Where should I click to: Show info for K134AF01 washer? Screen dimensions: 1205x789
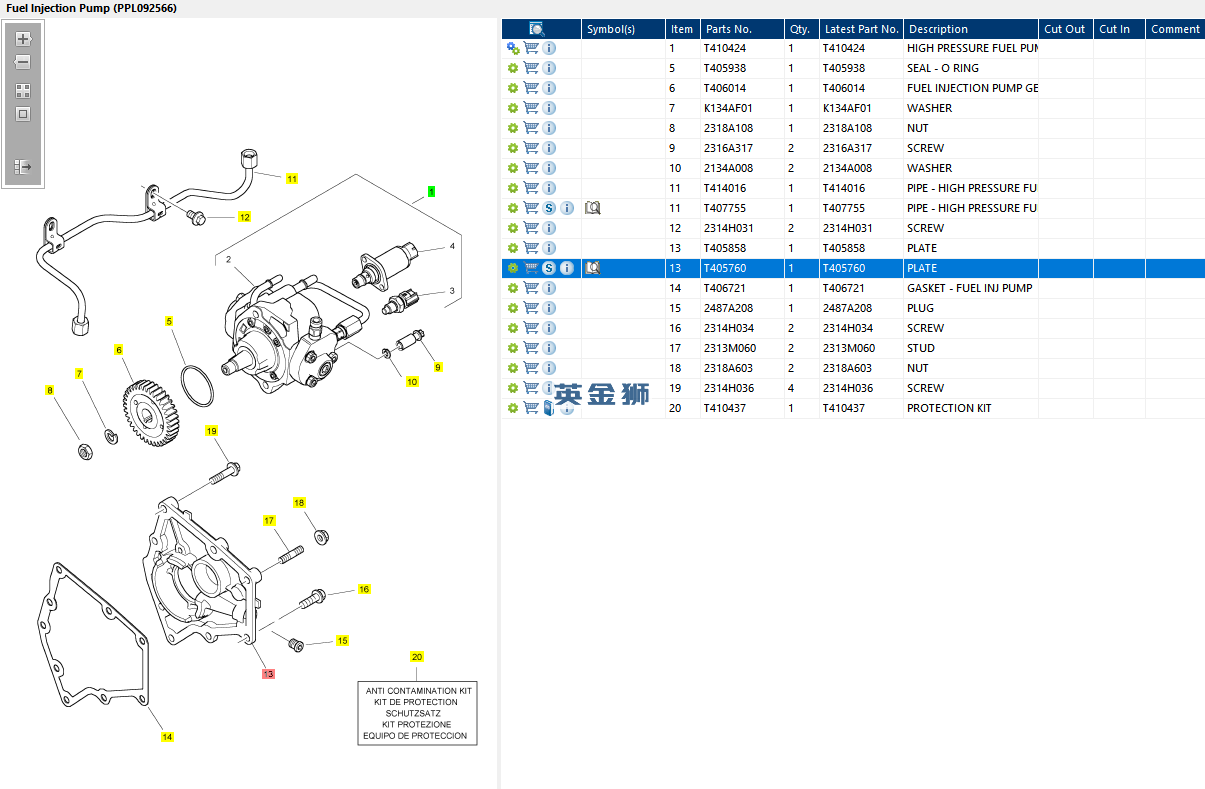pos(549,108)
